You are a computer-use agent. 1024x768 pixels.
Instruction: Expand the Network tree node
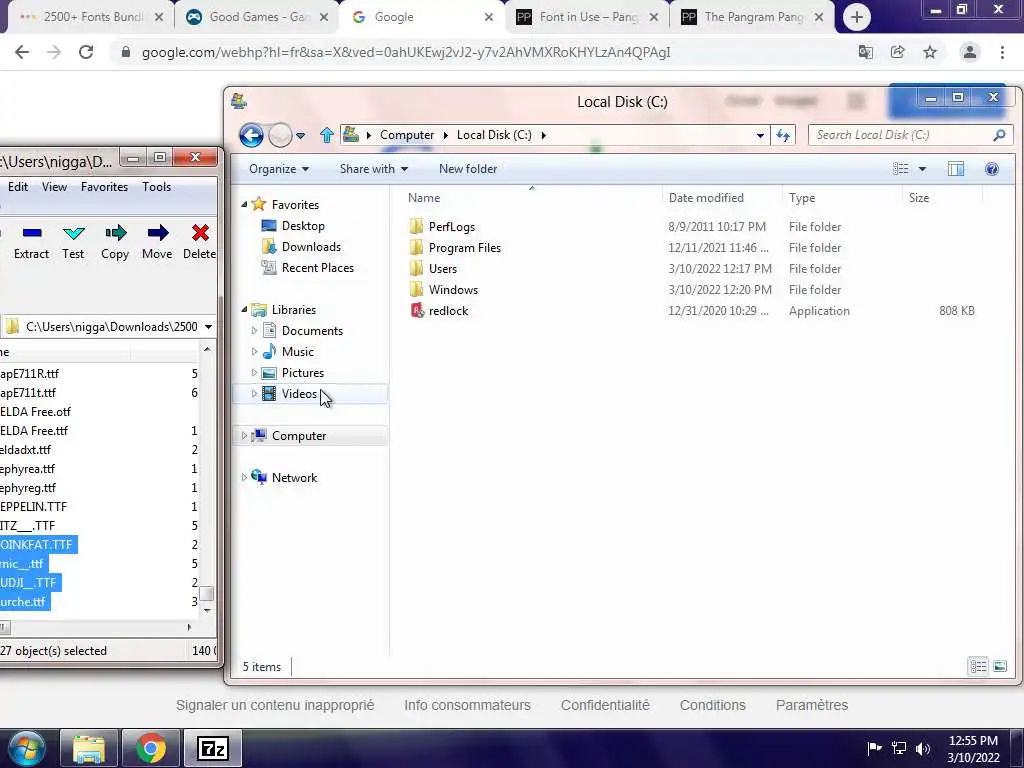(x=244, y=477)
